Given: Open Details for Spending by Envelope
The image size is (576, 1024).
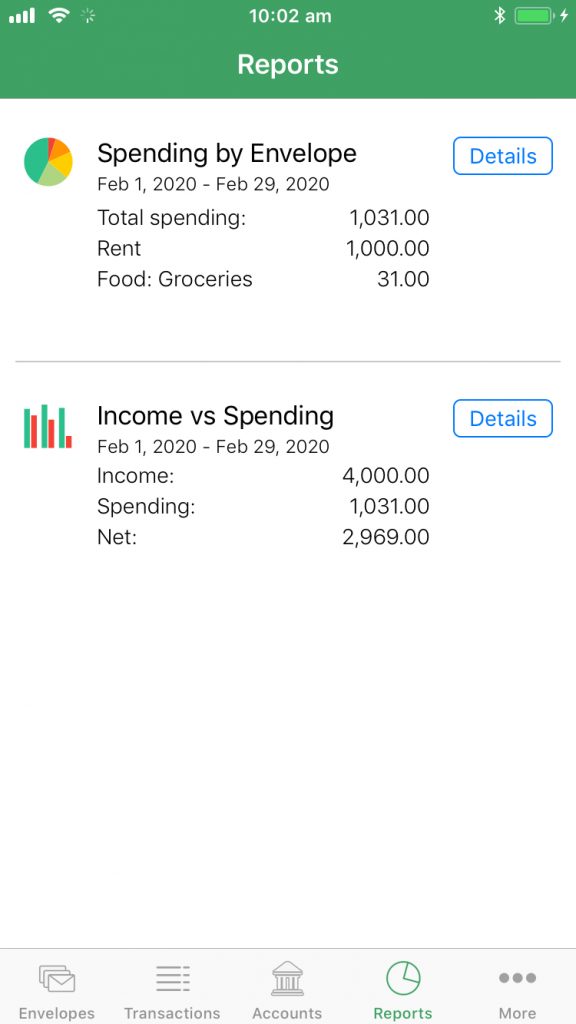Looking at the screenshot, I should pos(503,156).
